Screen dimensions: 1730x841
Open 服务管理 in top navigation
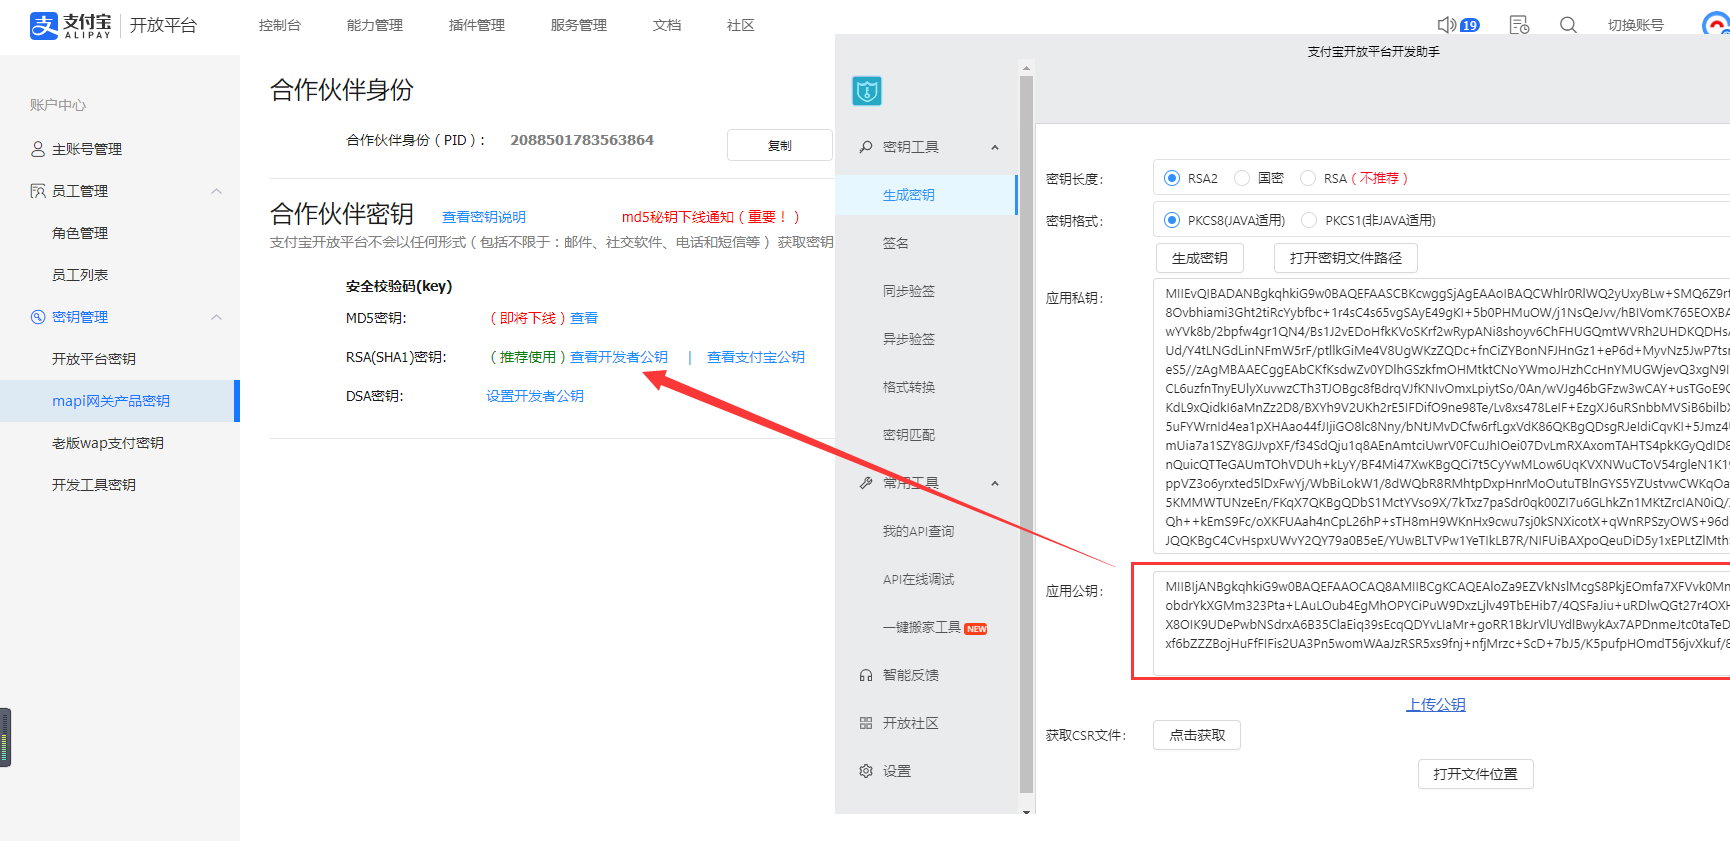[579, 25]
